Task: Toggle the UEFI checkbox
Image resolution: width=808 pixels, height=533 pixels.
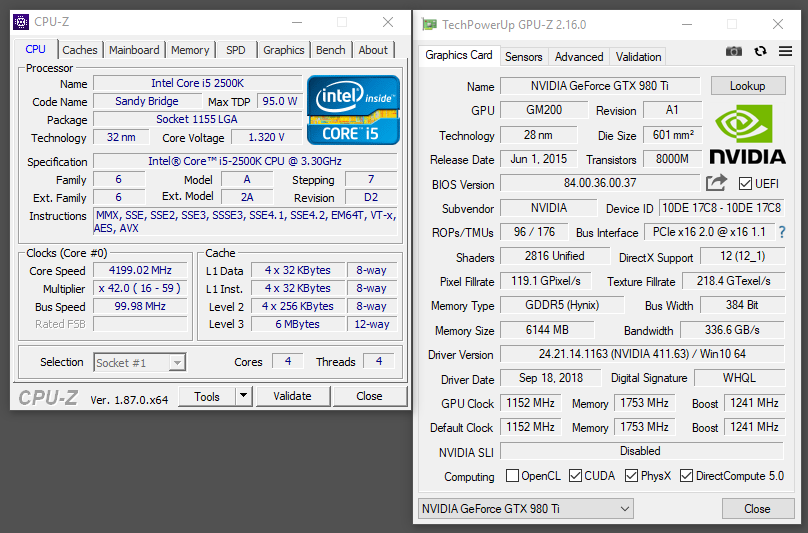Action: tap(745, 184)
